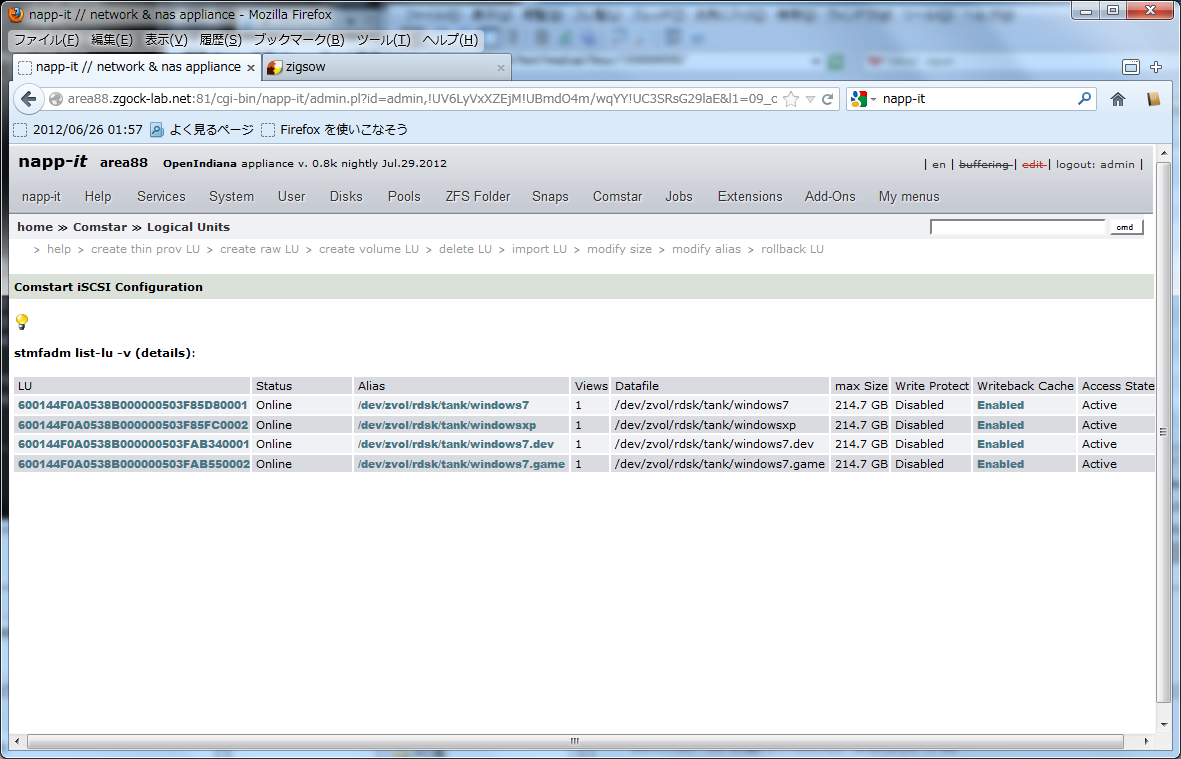Open the Google search engine dropdown
Image resolution: width=1181 pixels, height=759 pixels.
click(x=863, y=99)
